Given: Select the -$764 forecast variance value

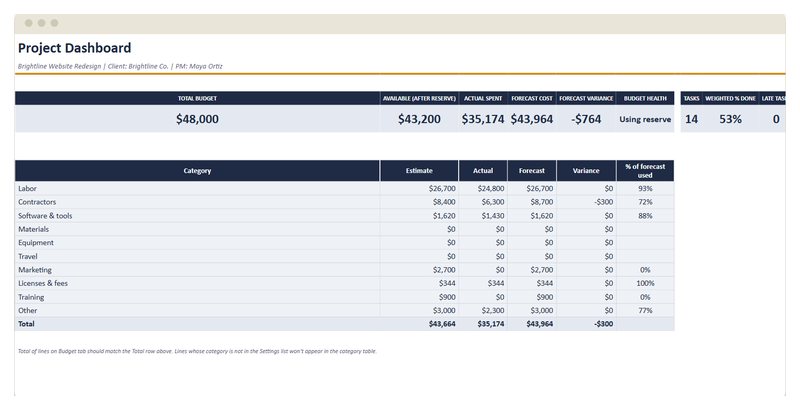Looking at the screenshot, I should pyautogui.click(x=586, y=119).
